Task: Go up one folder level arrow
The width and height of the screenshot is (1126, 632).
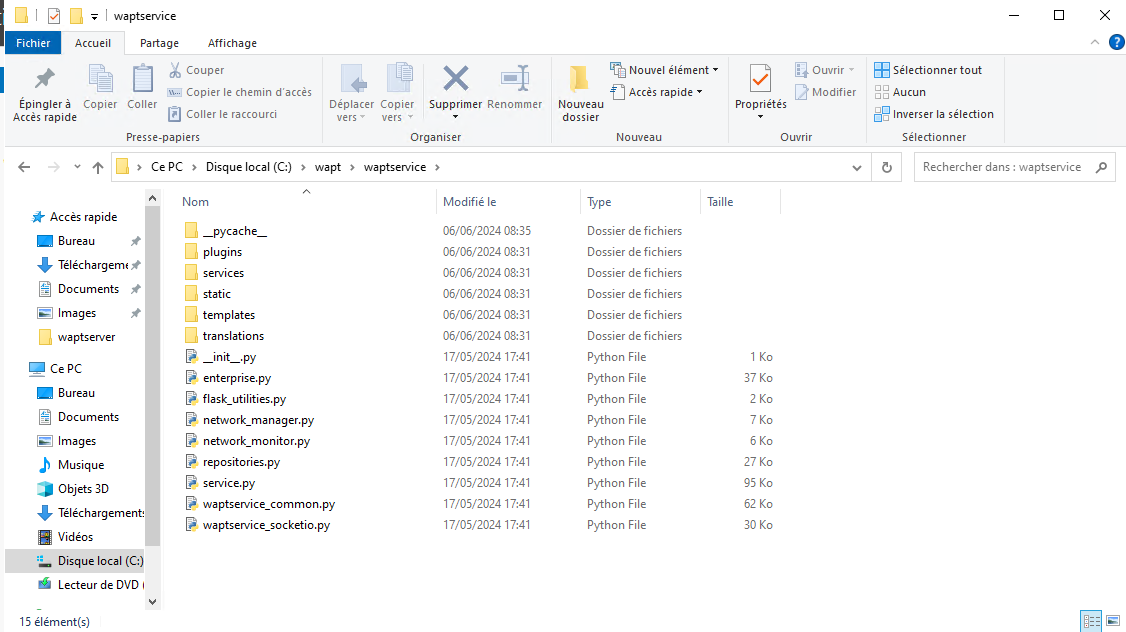Action: [98, 167]
